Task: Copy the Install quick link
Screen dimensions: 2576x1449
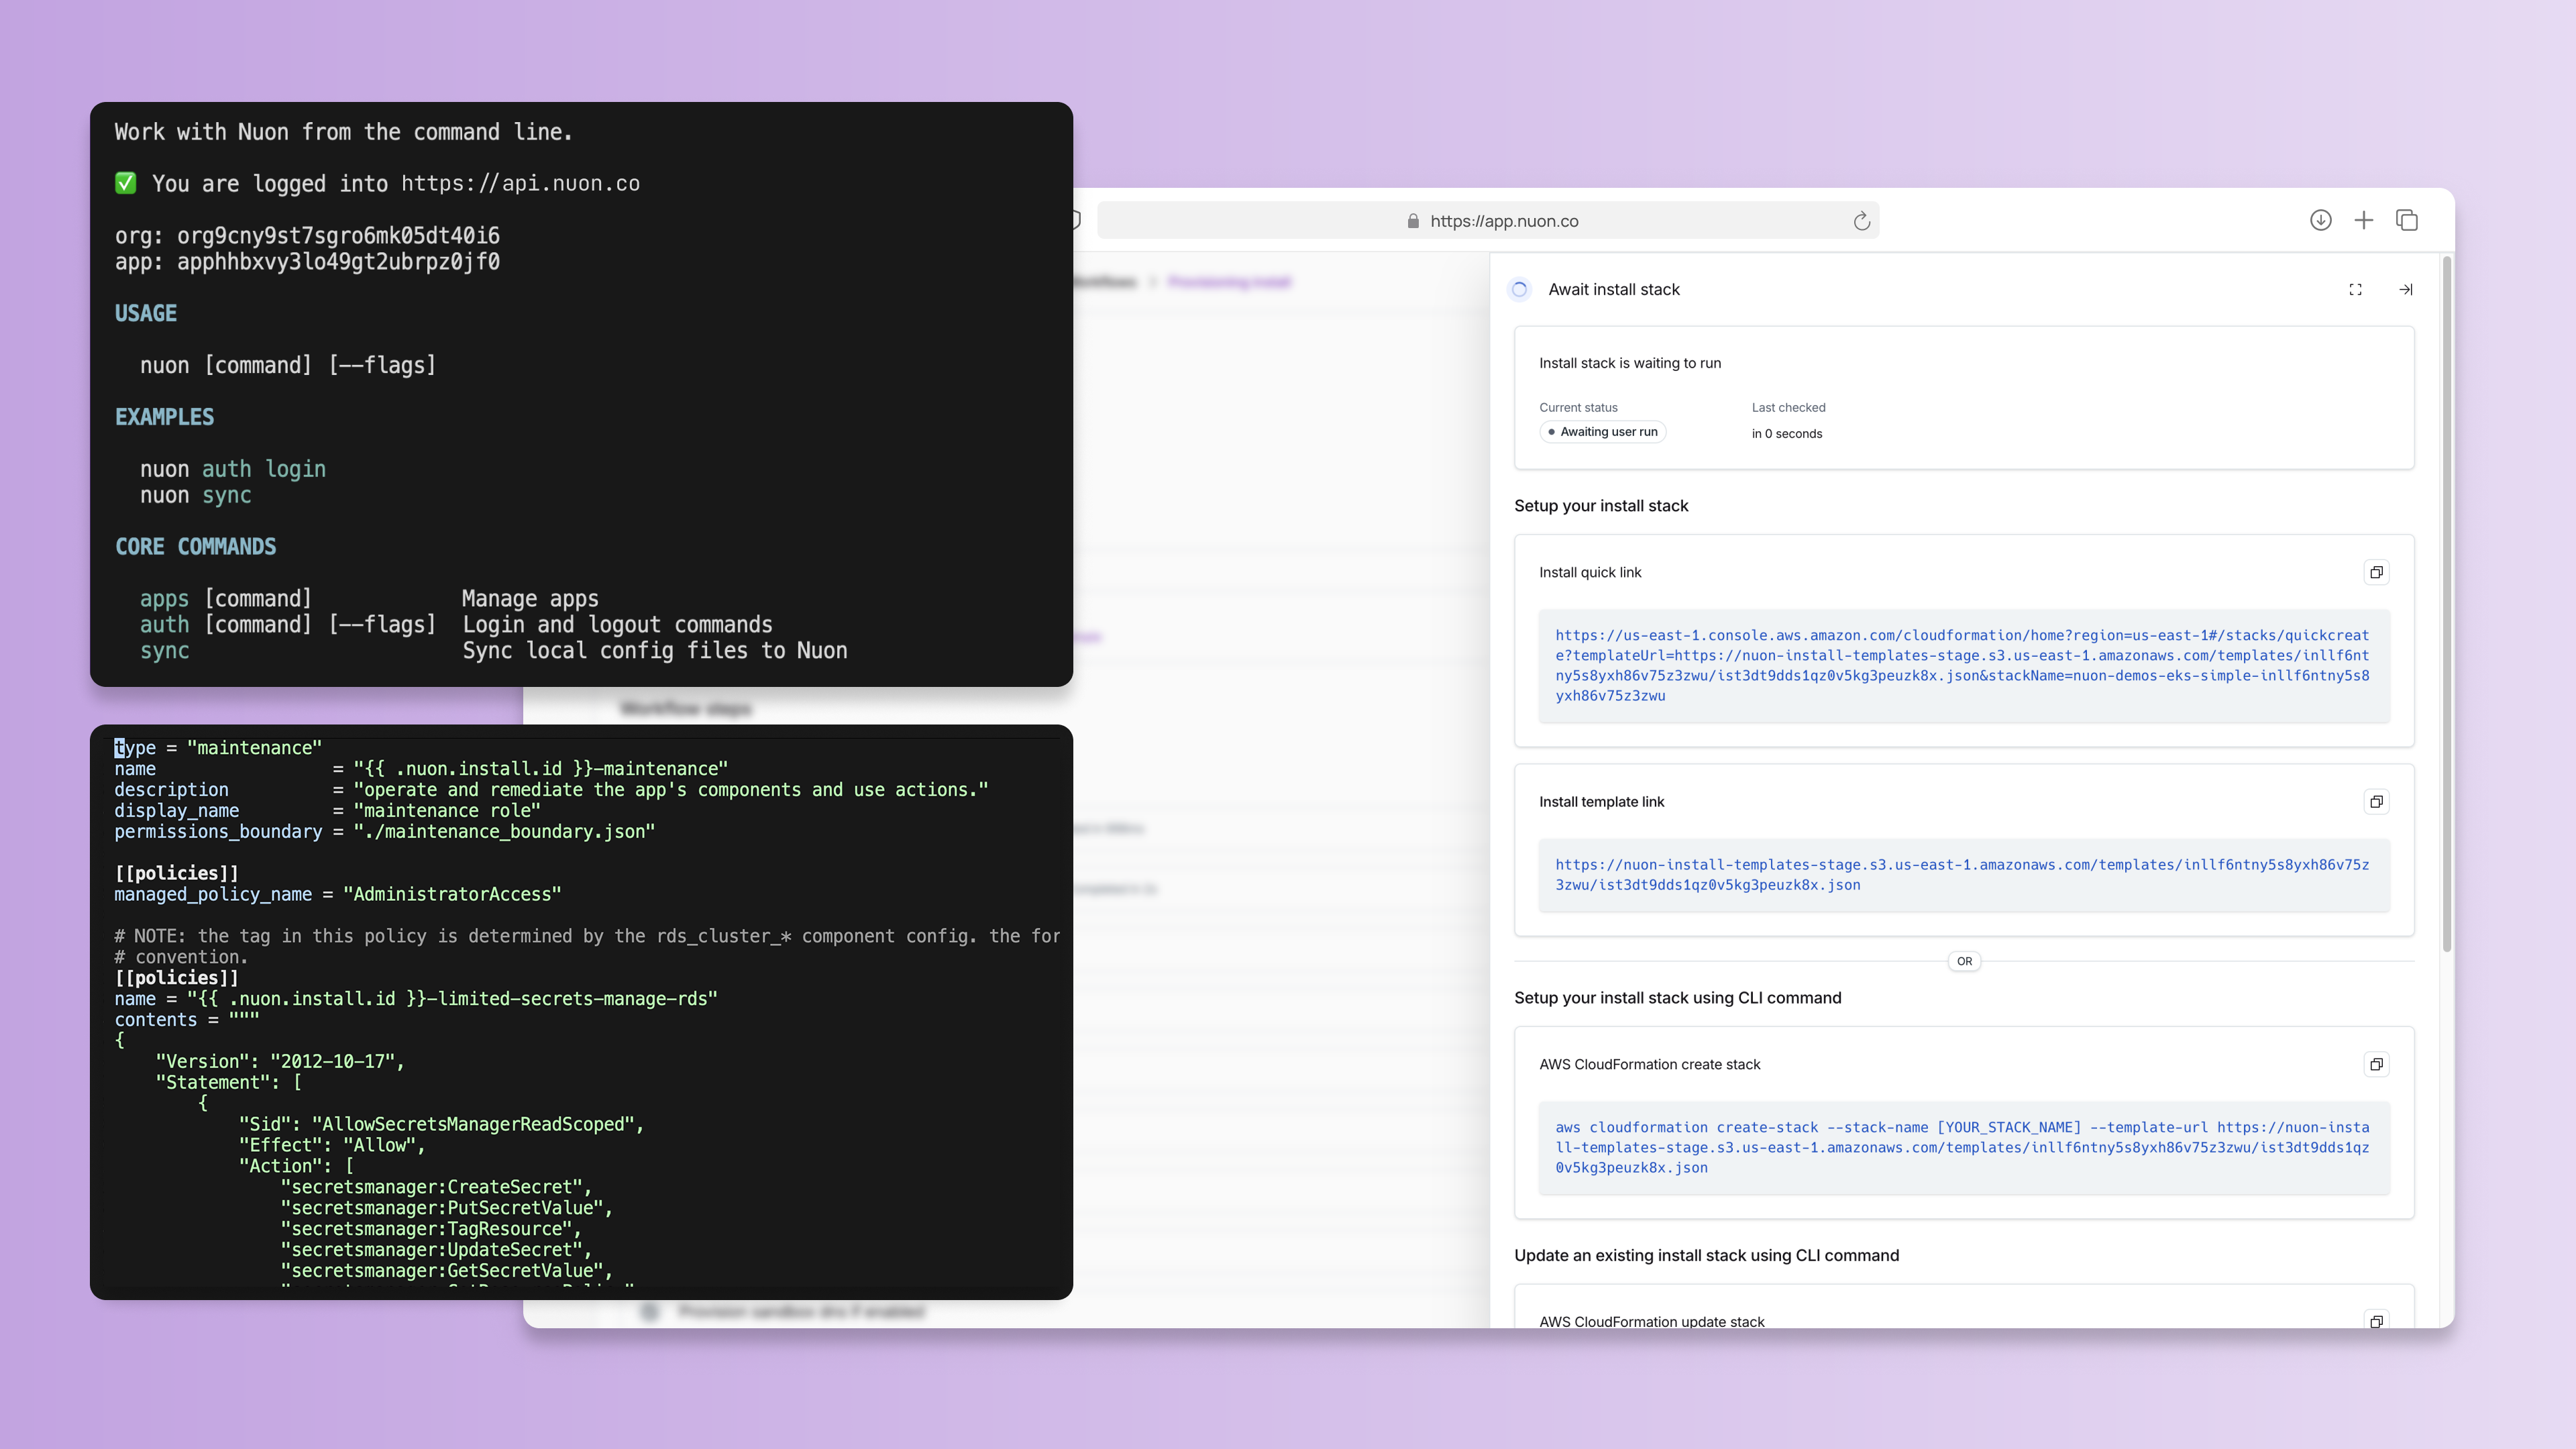Action: pos(2376,572)
